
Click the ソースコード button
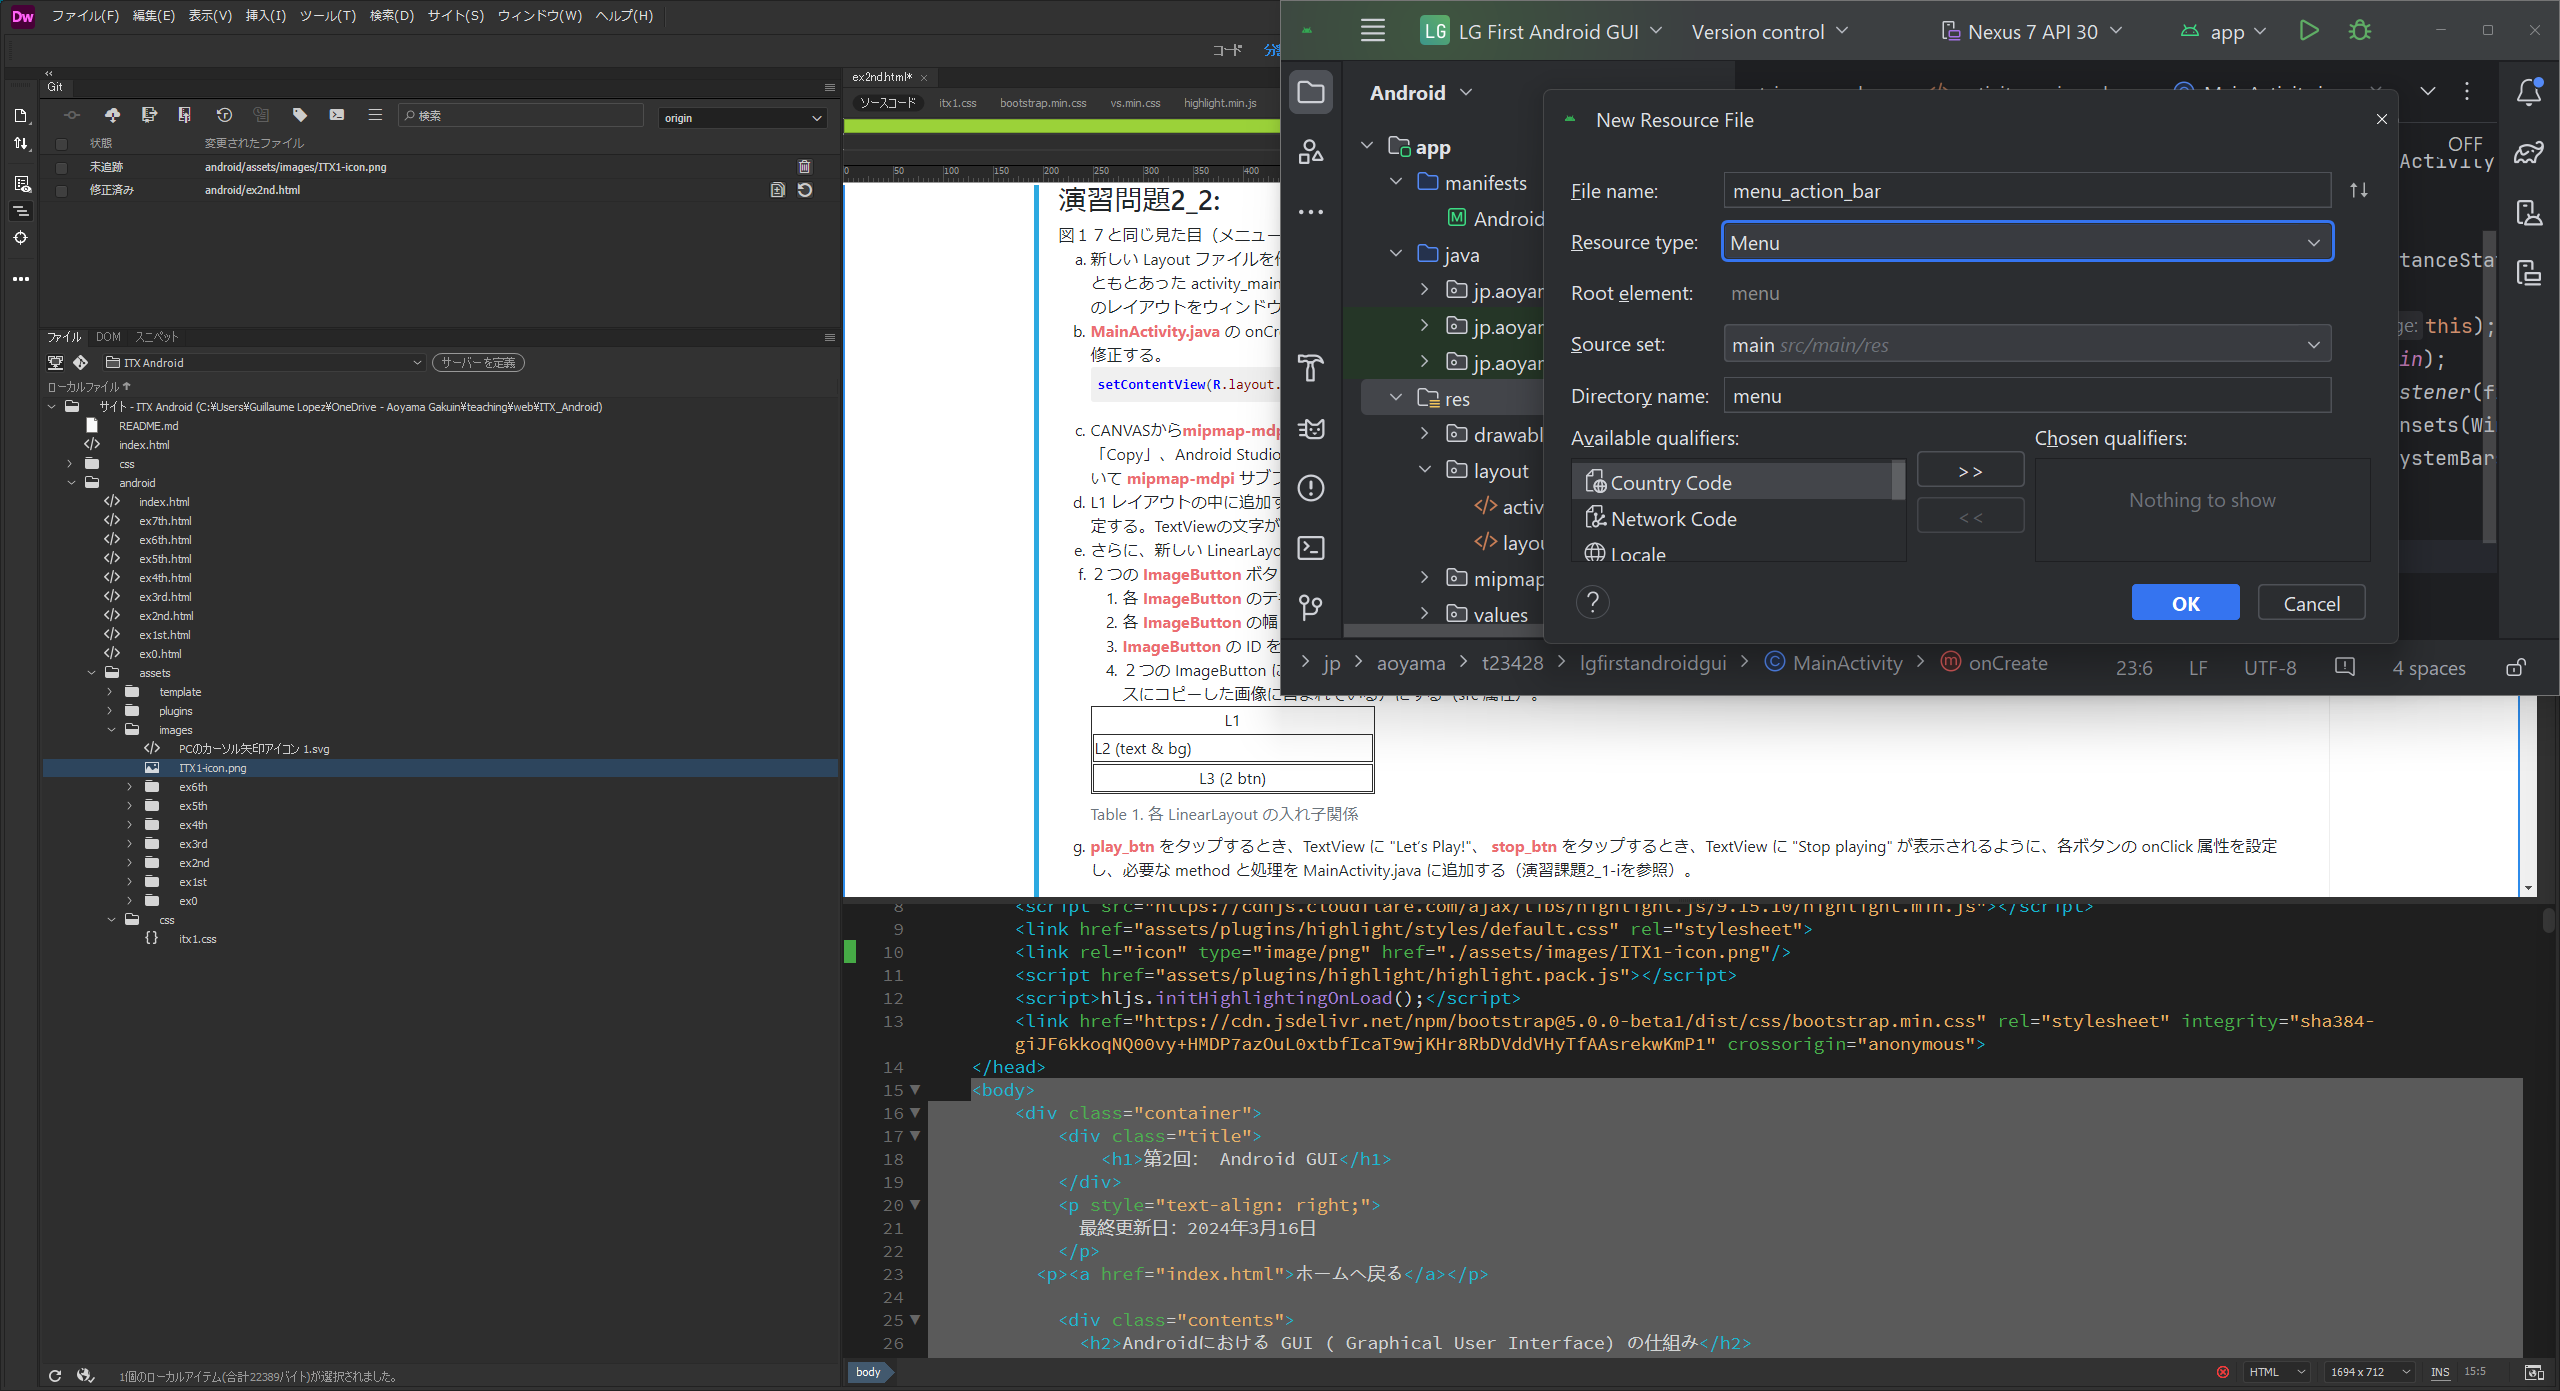887,103
